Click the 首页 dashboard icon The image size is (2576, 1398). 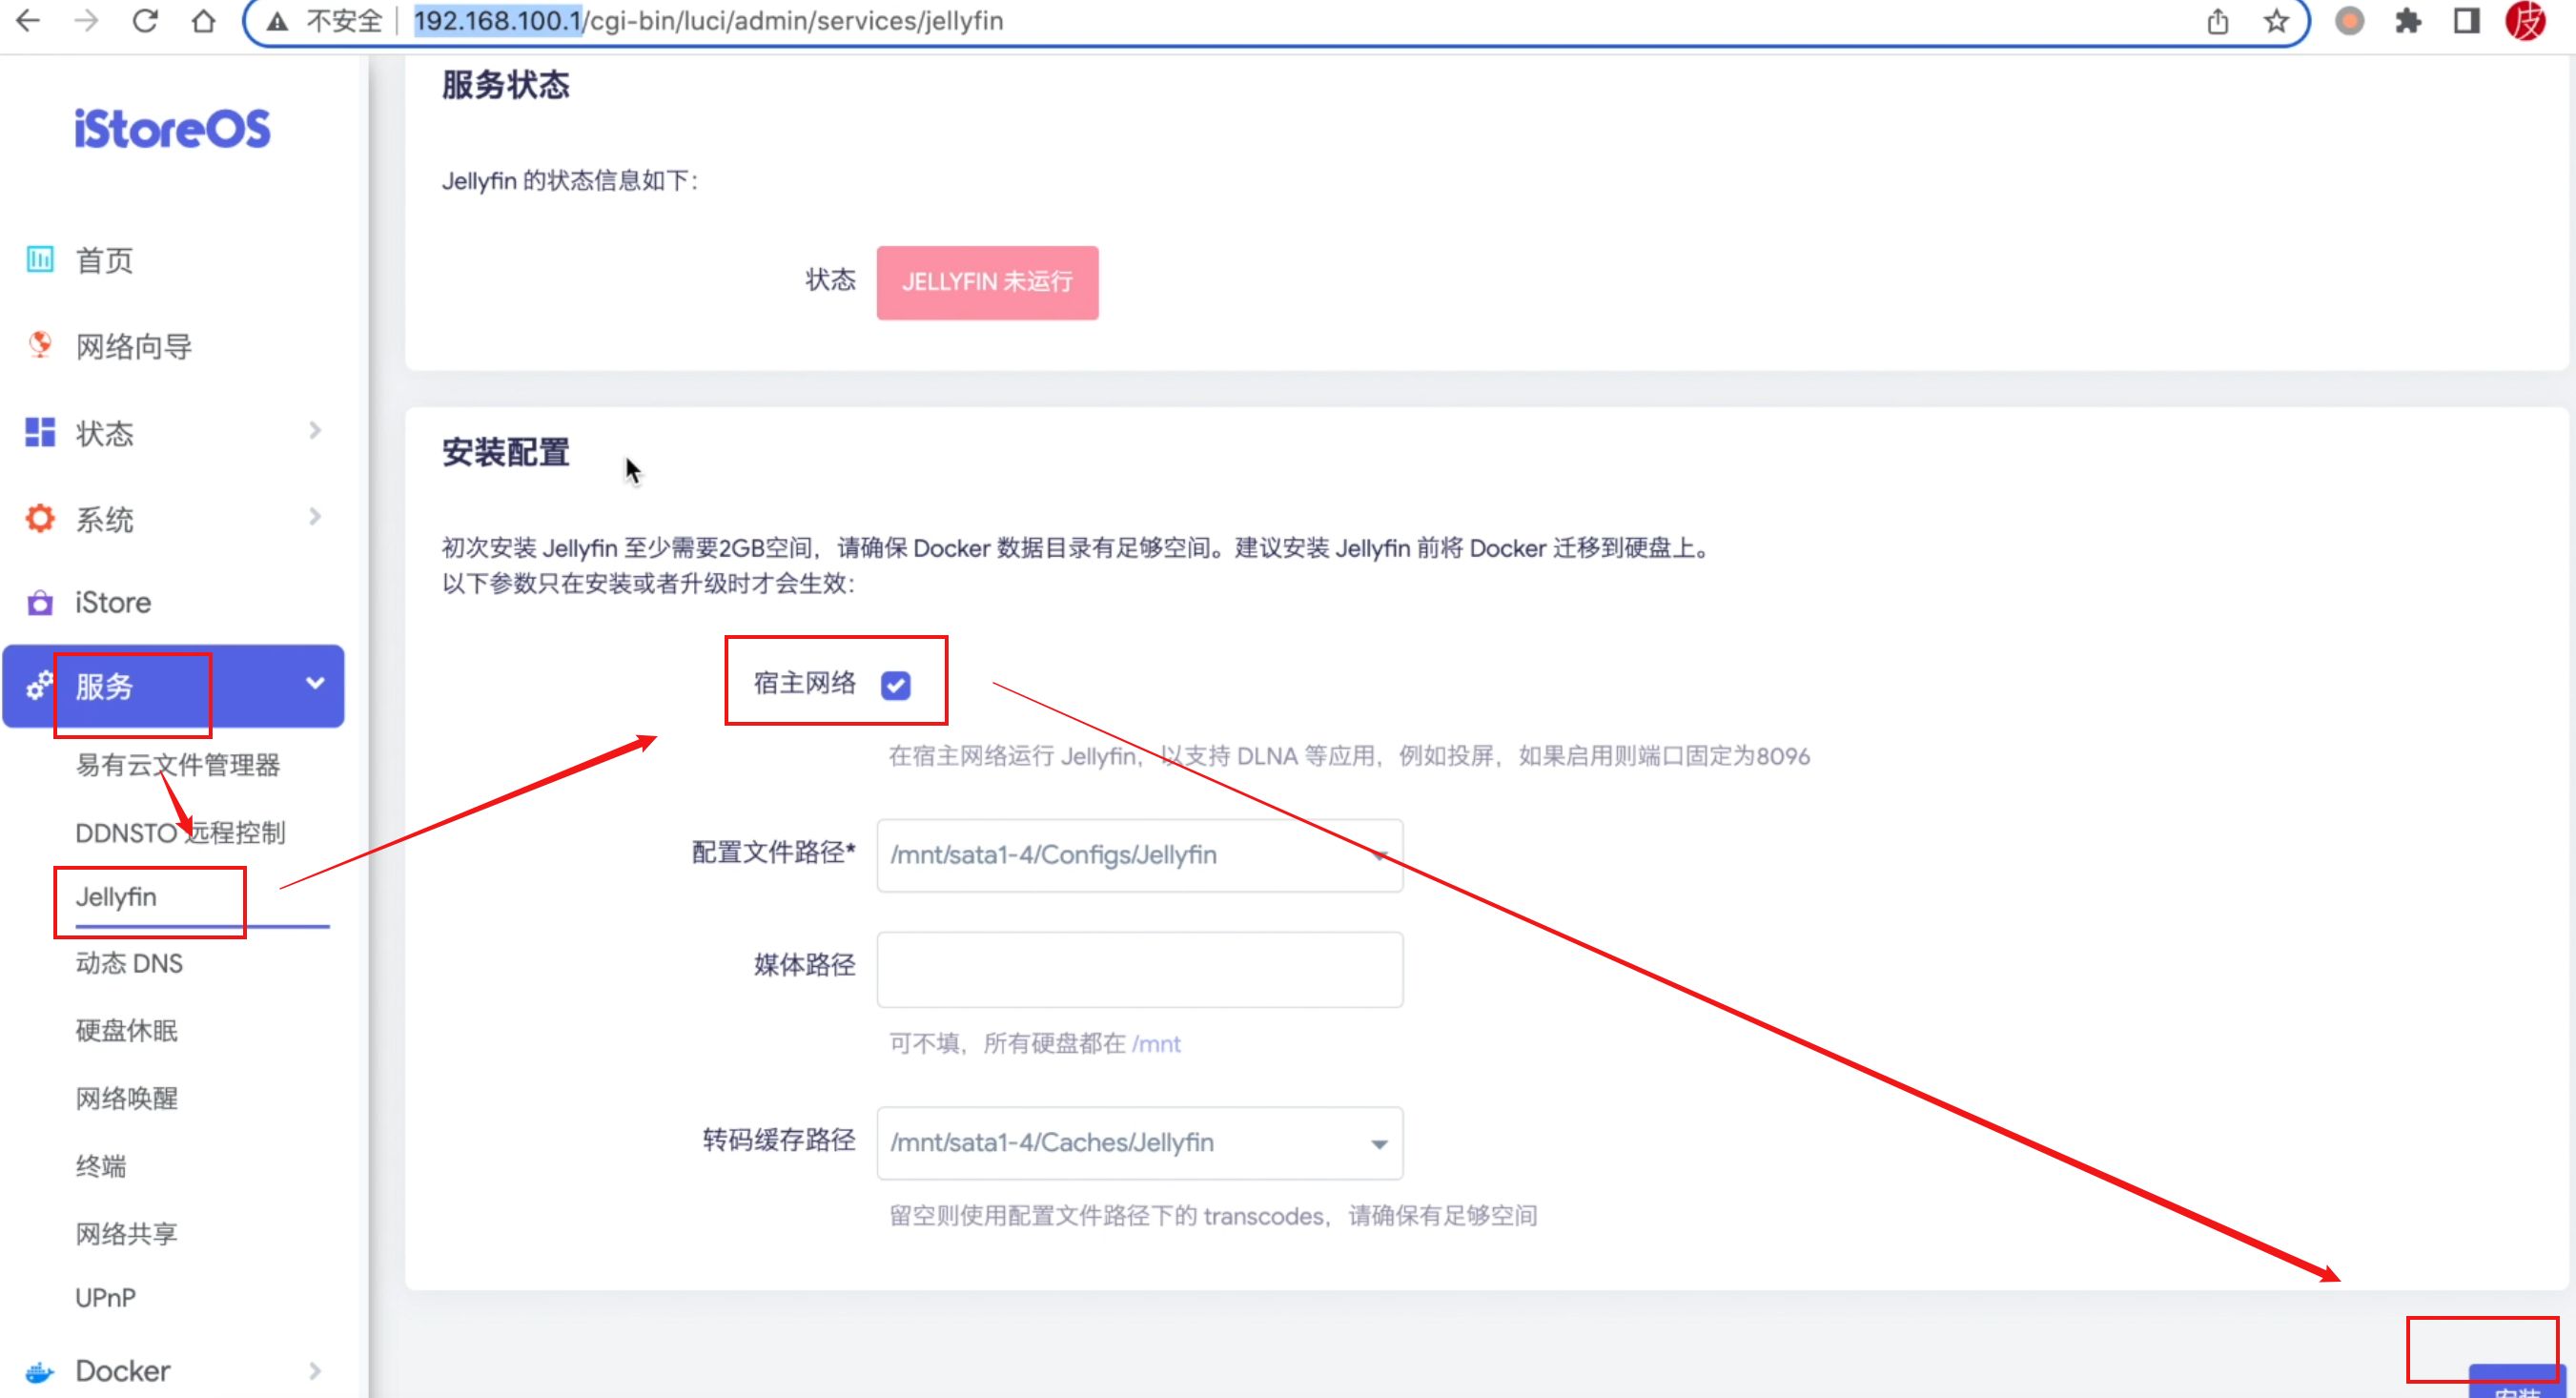point(39,260)
